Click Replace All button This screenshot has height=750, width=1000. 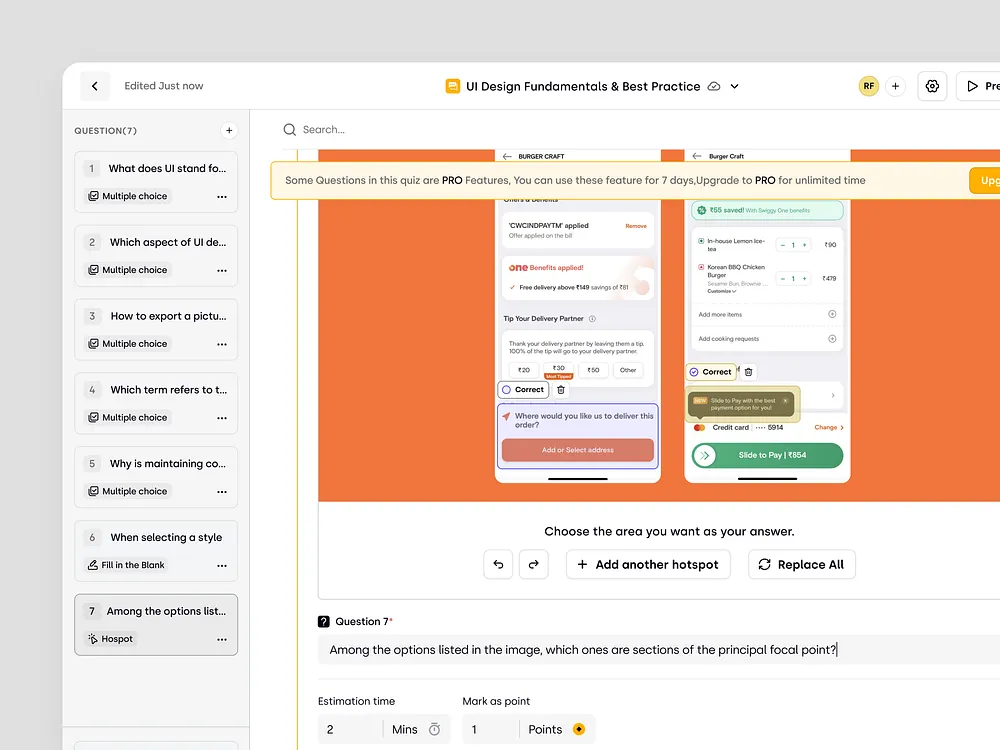point(802,564)
